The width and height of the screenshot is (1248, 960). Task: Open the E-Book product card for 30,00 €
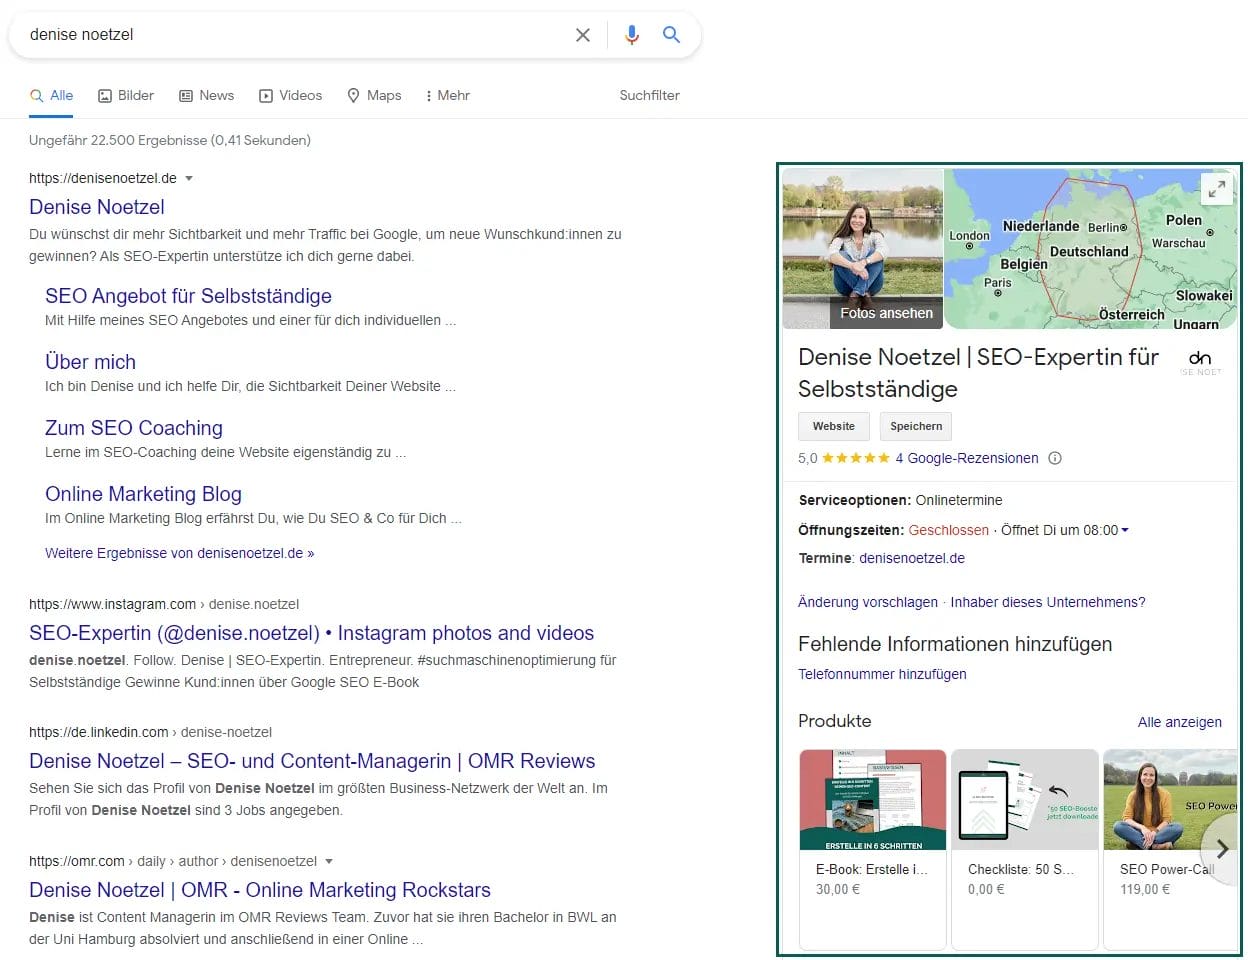[873, 848]
